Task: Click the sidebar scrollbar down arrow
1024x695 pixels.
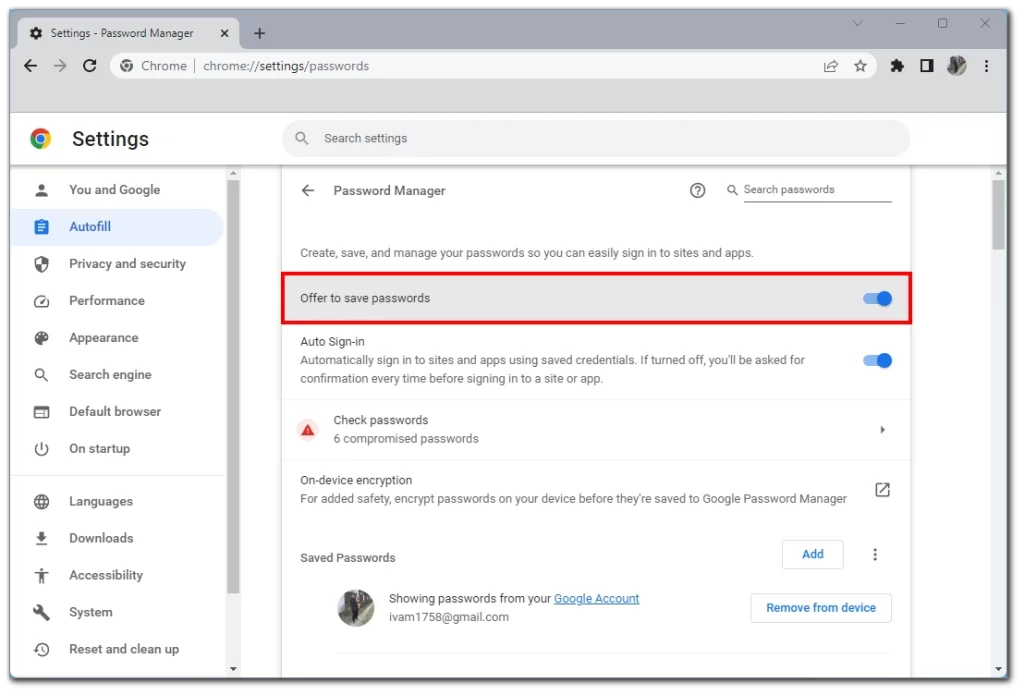Action: (x=234, y=670)
